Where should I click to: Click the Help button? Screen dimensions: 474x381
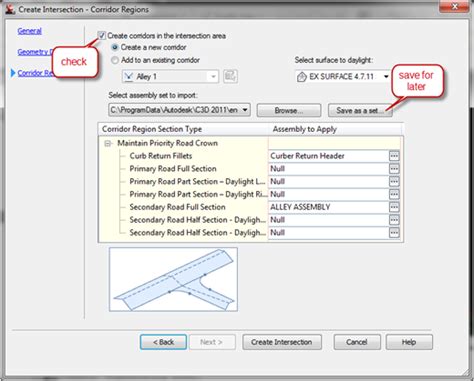click(409, 342)
